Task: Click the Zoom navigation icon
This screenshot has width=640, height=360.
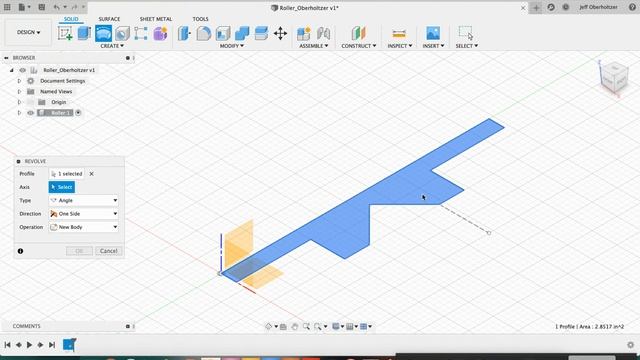Action: point(306,326)
